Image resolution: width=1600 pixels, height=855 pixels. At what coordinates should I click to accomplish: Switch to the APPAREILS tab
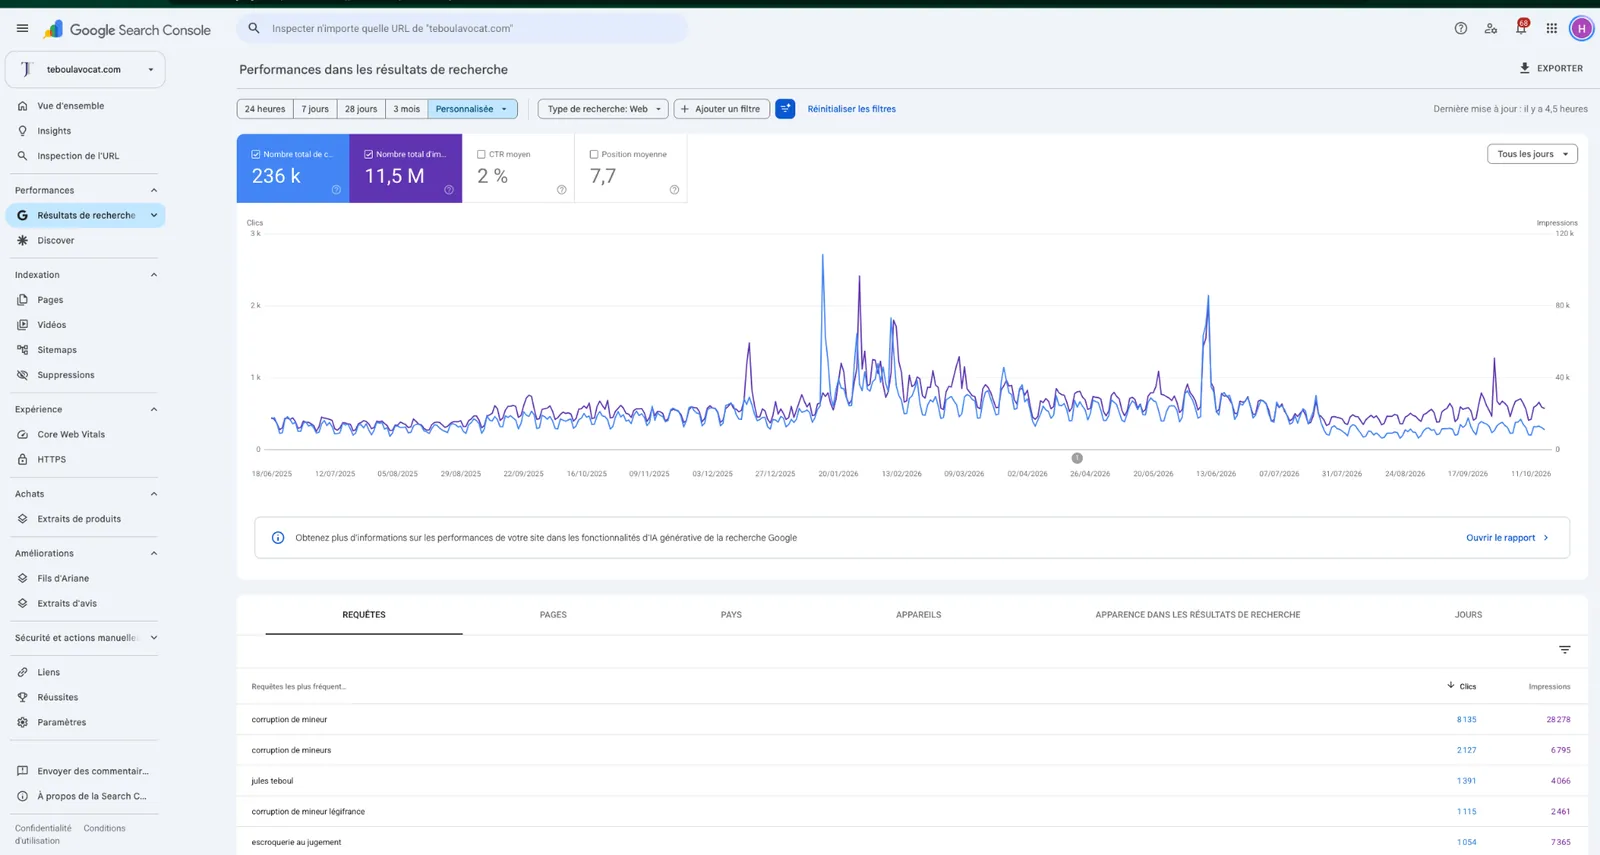point(919,615)
